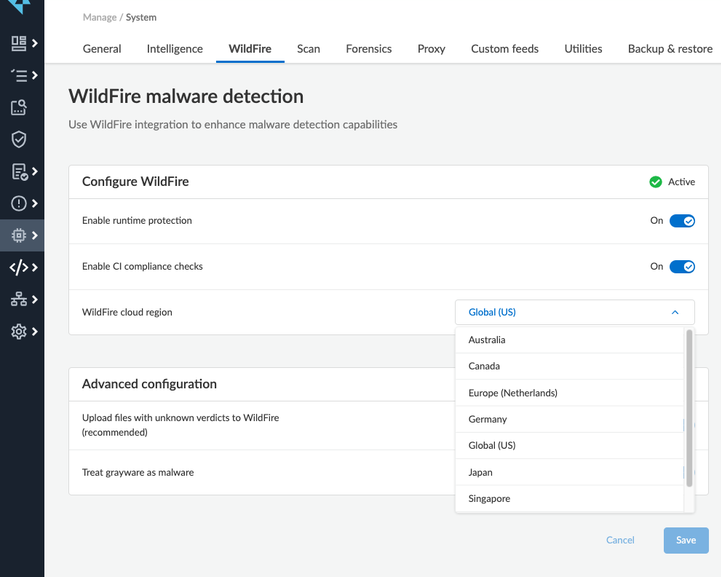Open the search/monitor sidebar icon
This screenshot has height=577, width=721.
pyautogui.click(x=19, y=108)
